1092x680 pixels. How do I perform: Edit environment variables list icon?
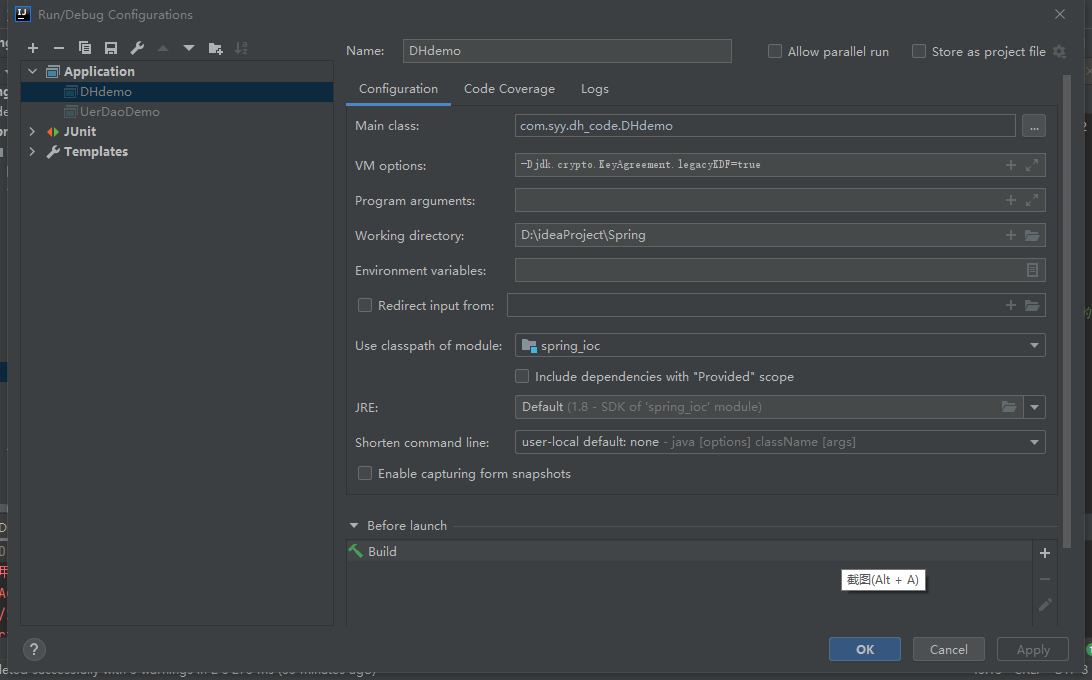1032,270
